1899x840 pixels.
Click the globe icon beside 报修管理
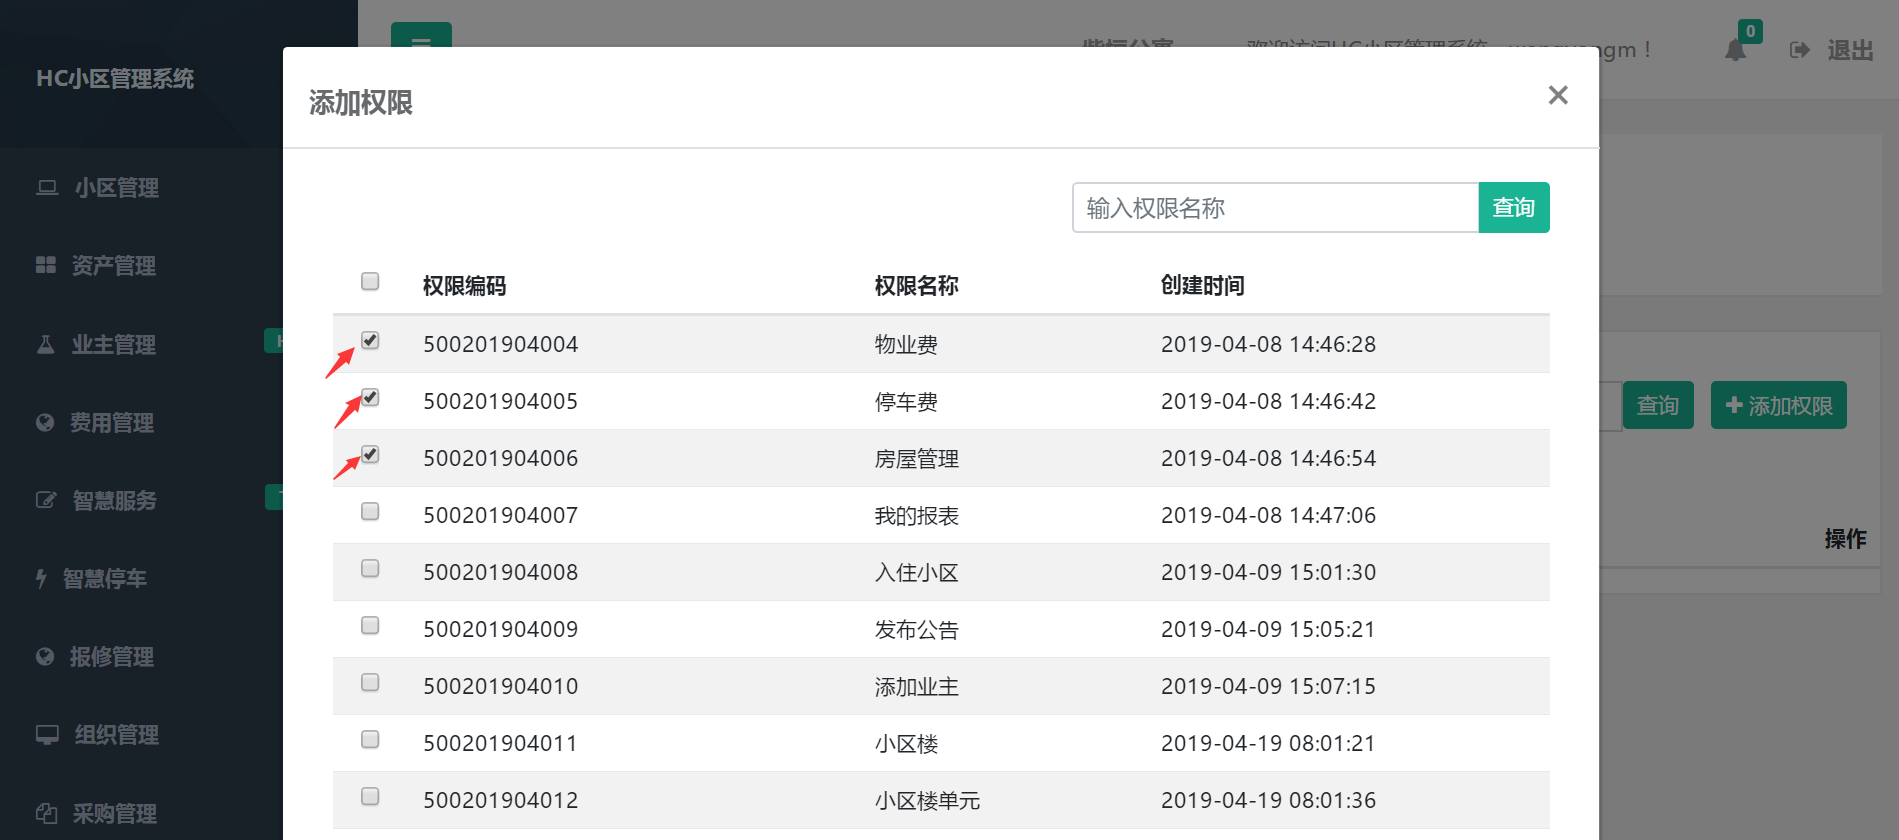tap(45, 656)
